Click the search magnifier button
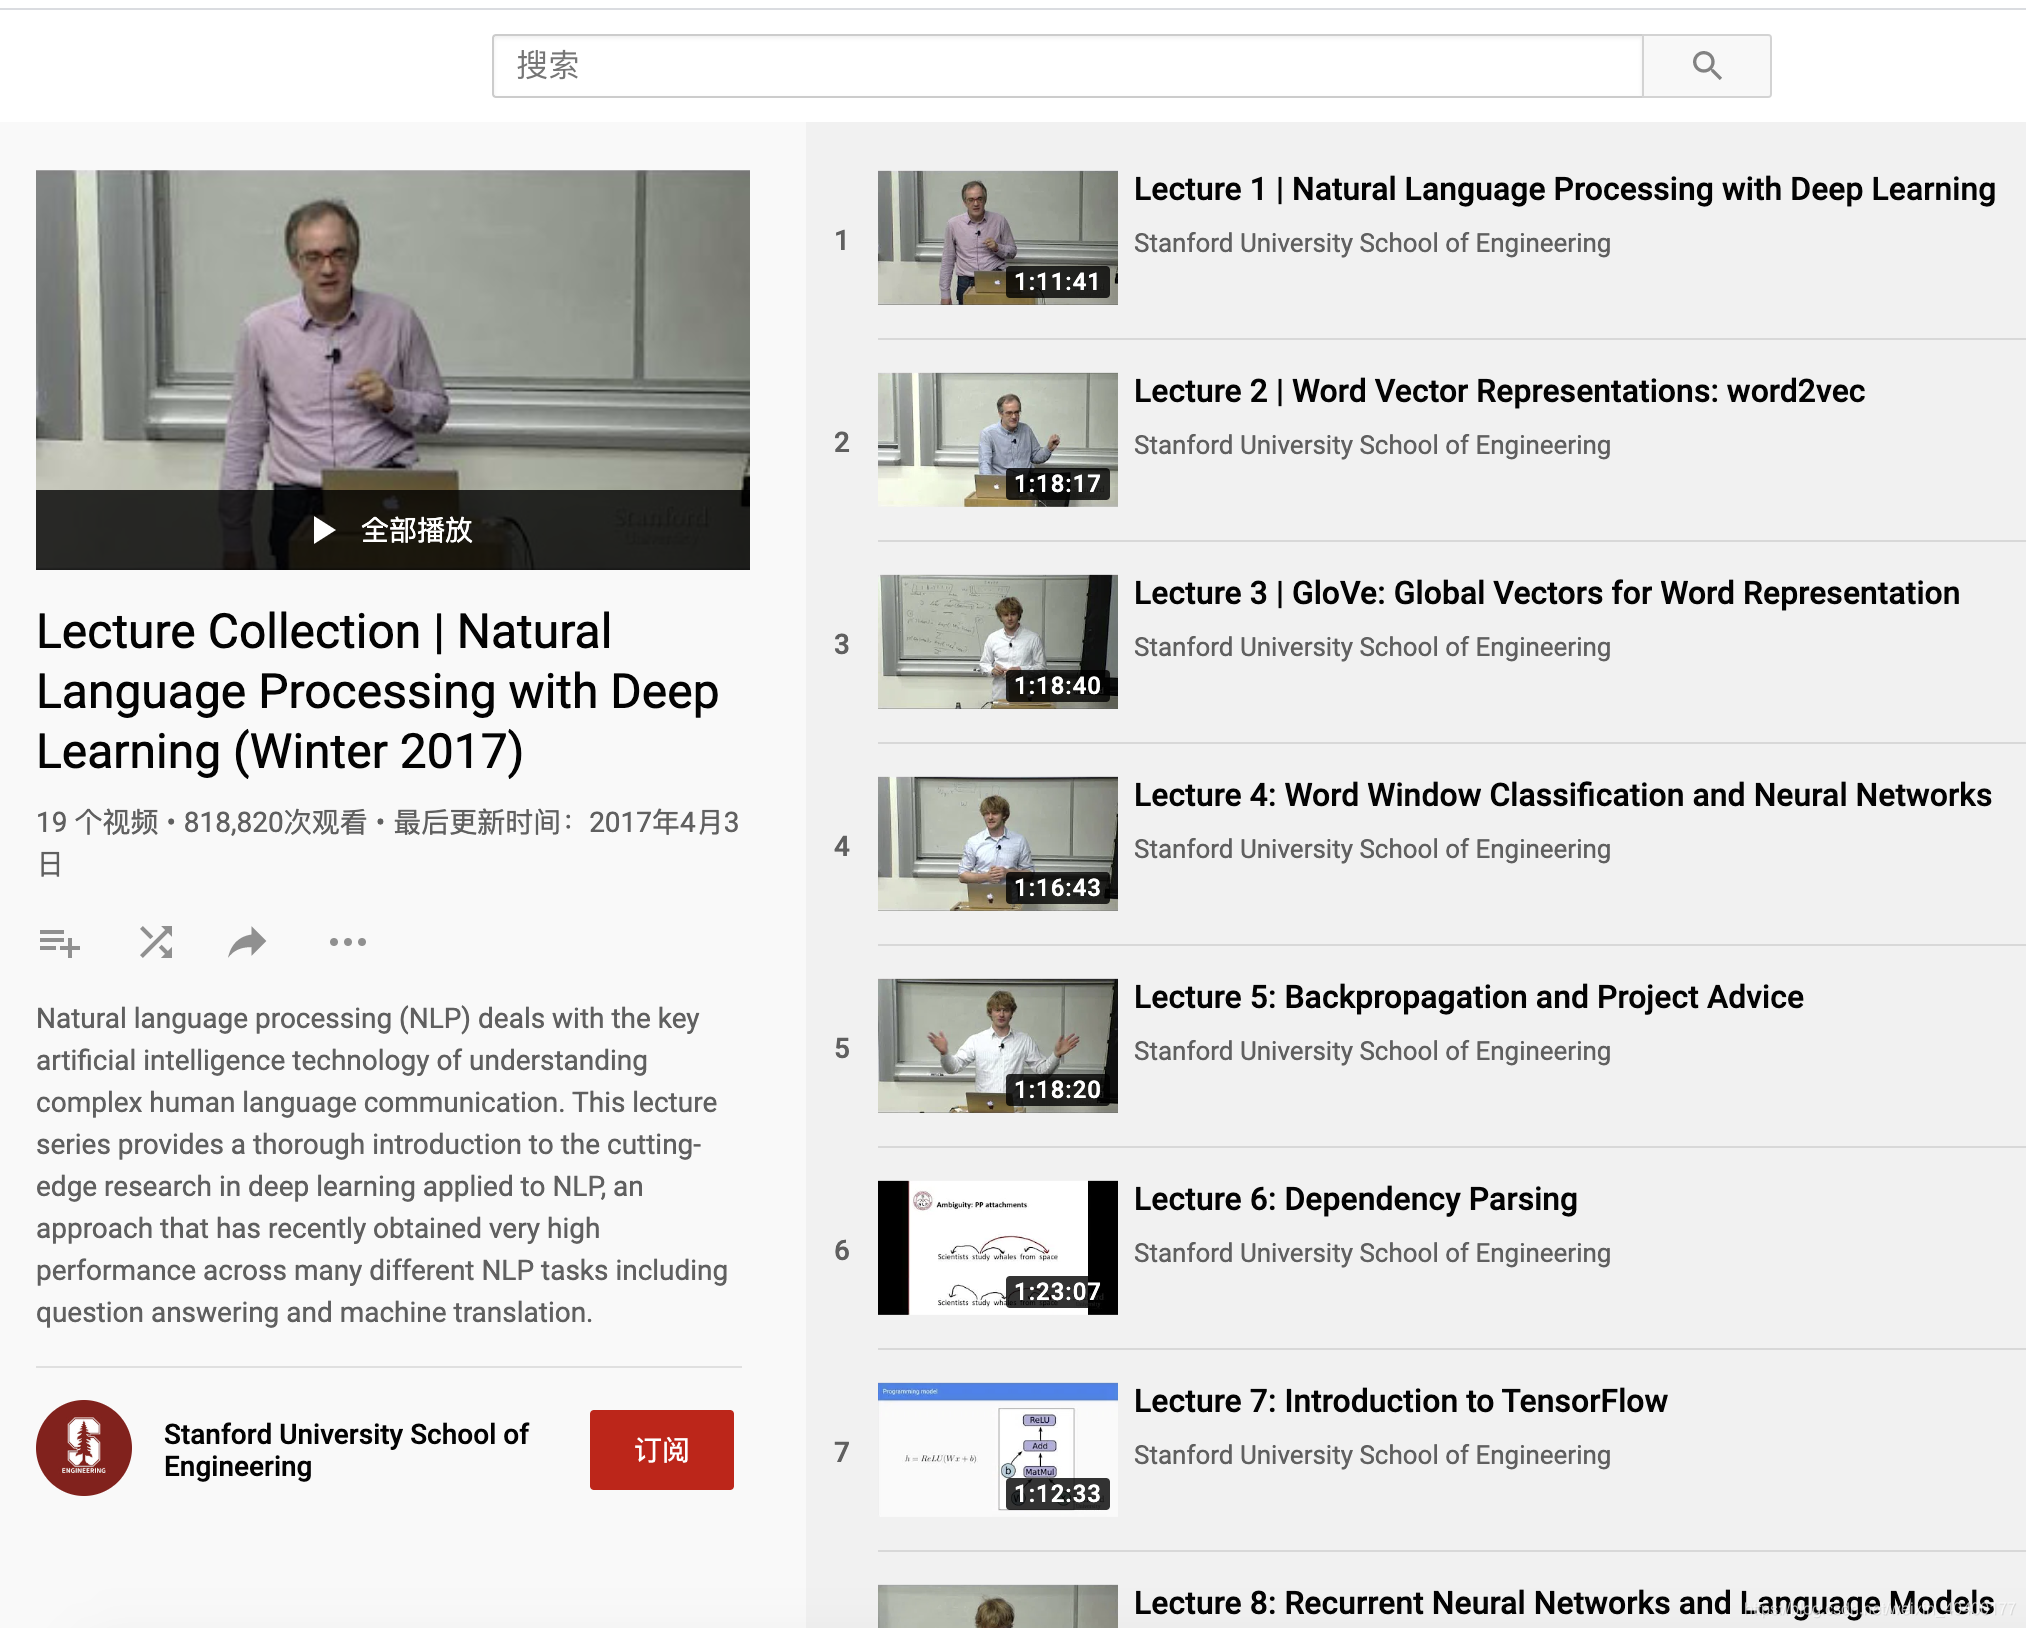 point(1706,66)
